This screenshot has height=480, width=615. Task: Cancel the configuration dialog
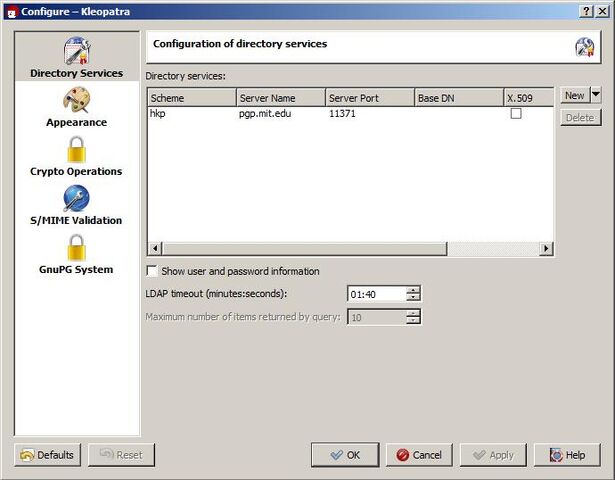pyautogui.click(x=419, y=455)
